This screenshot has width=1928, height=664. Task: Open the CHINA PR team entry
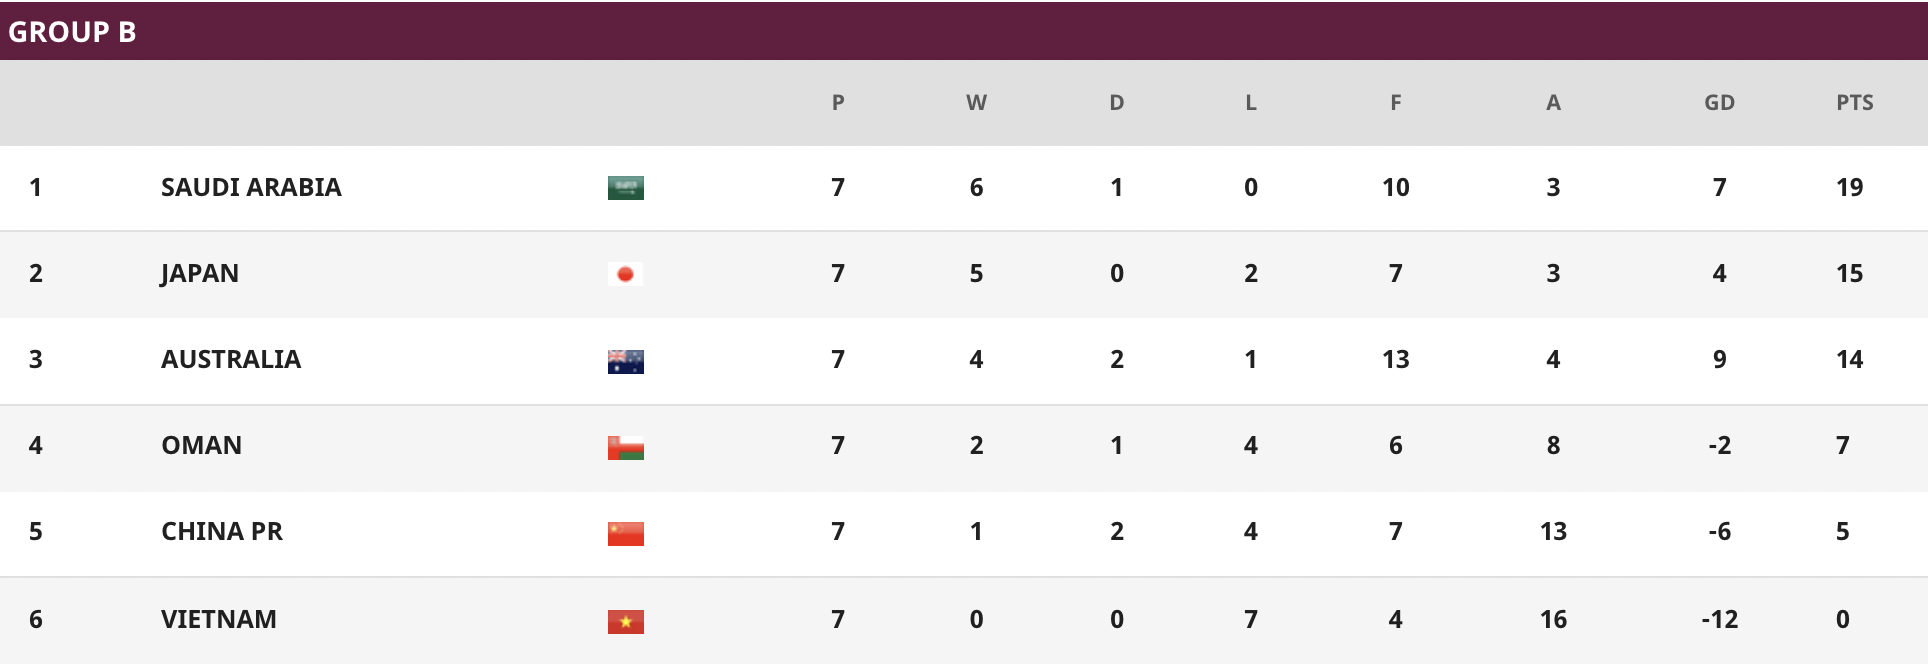[x=222, y=531]
